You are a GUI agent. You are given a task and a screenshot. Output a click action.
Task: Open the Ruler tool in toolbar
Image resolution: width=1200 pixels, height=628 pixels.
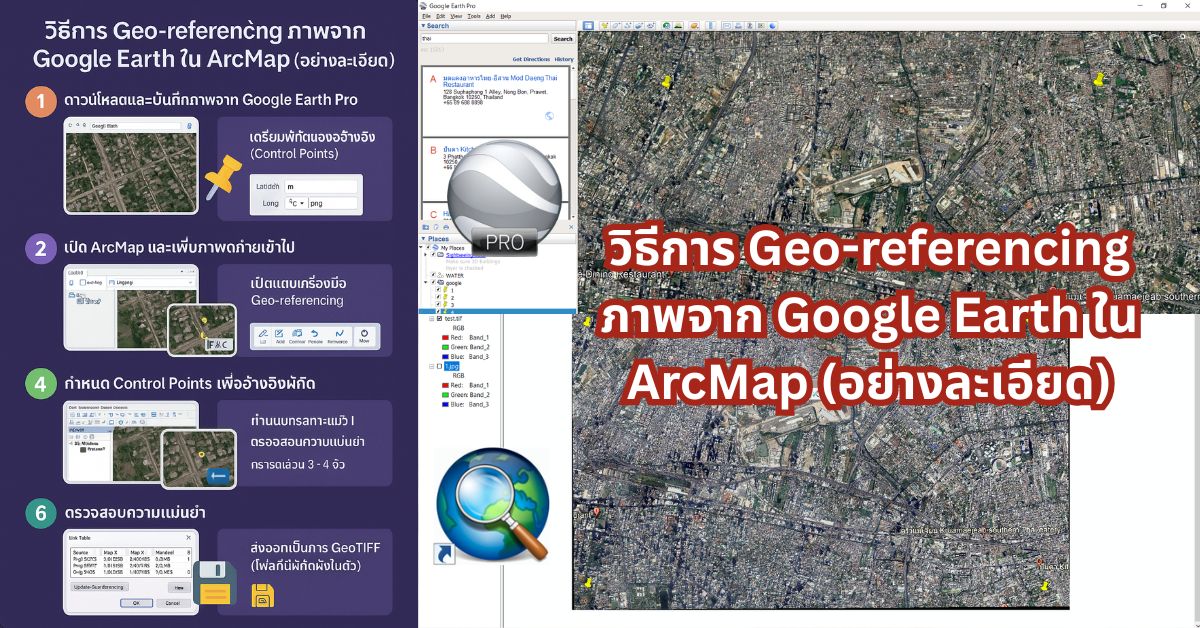(710, 25)
